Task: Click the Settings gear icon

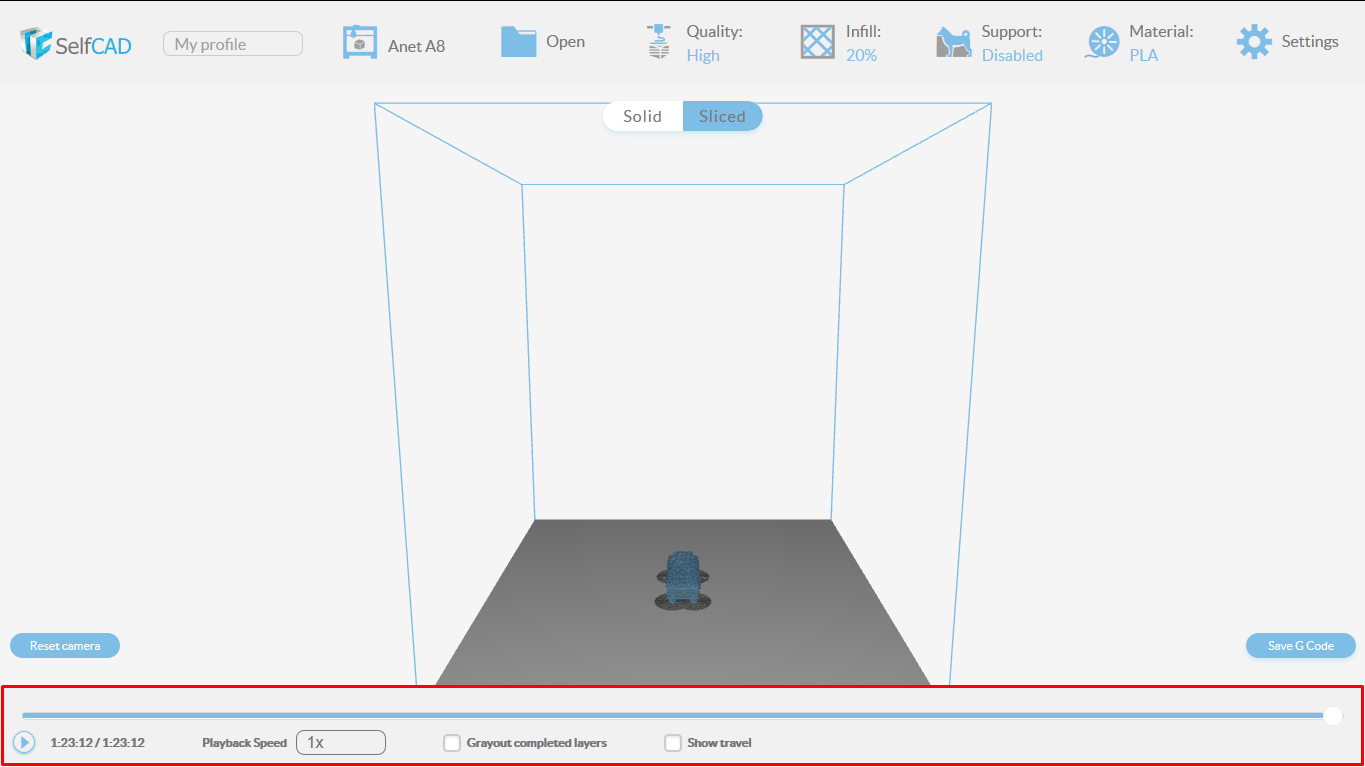Action: [x=1254, y=42]
